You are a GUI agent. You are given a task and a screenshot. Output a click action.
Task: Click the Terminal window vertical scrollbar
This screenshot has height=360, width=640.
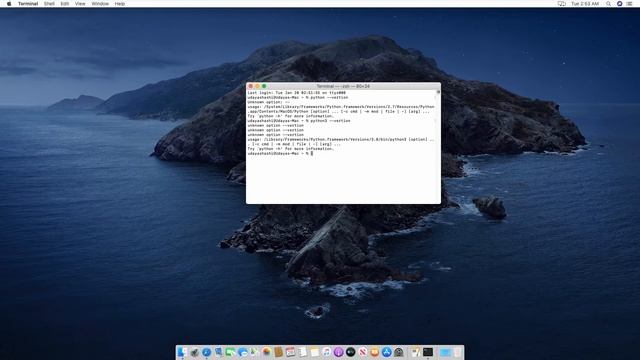(438, 146)
